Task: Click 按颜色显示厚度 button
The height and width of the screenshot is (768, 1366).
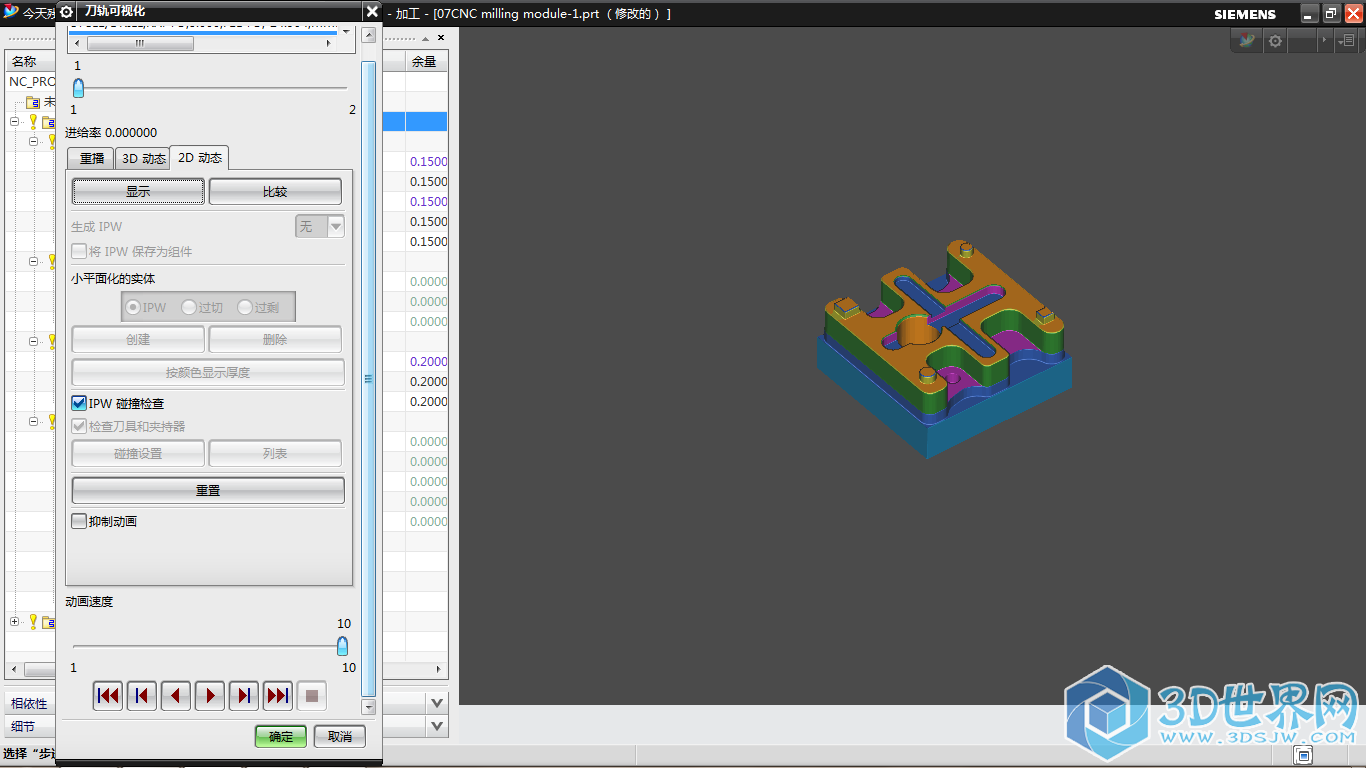Action: tap(208, 372)
